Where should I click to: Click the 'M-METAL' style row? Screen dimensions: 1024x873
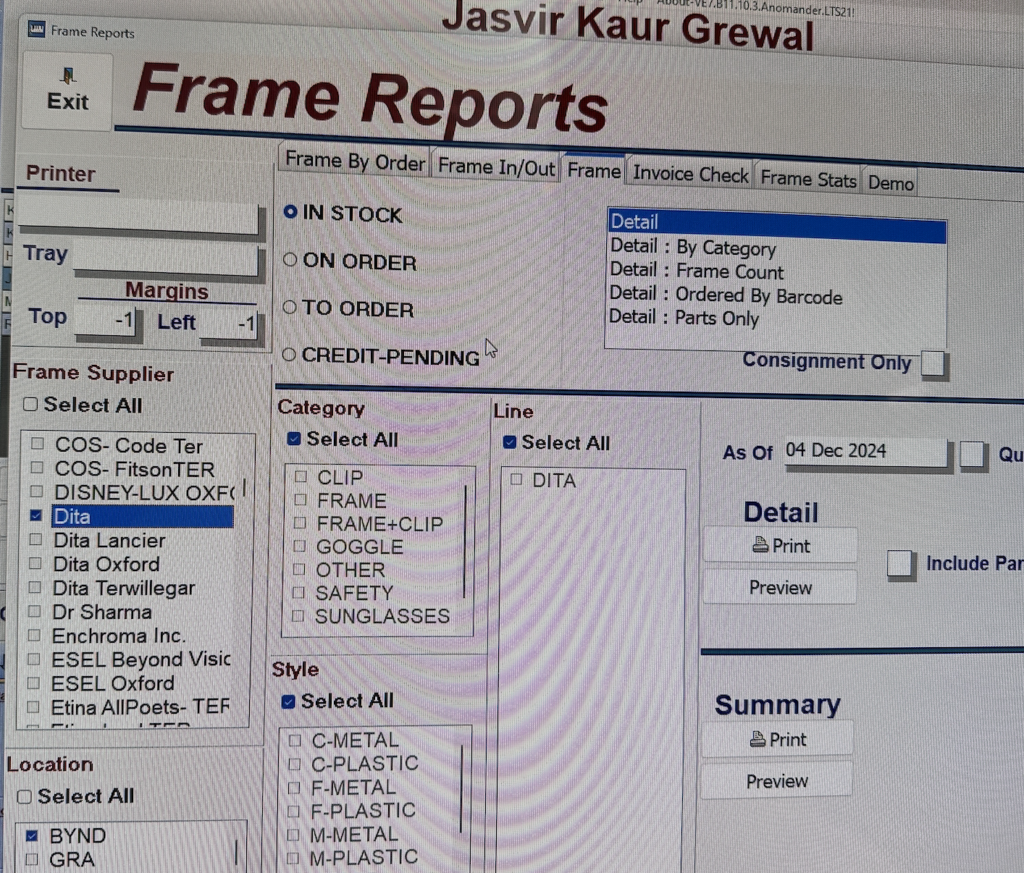click(353, 834)
